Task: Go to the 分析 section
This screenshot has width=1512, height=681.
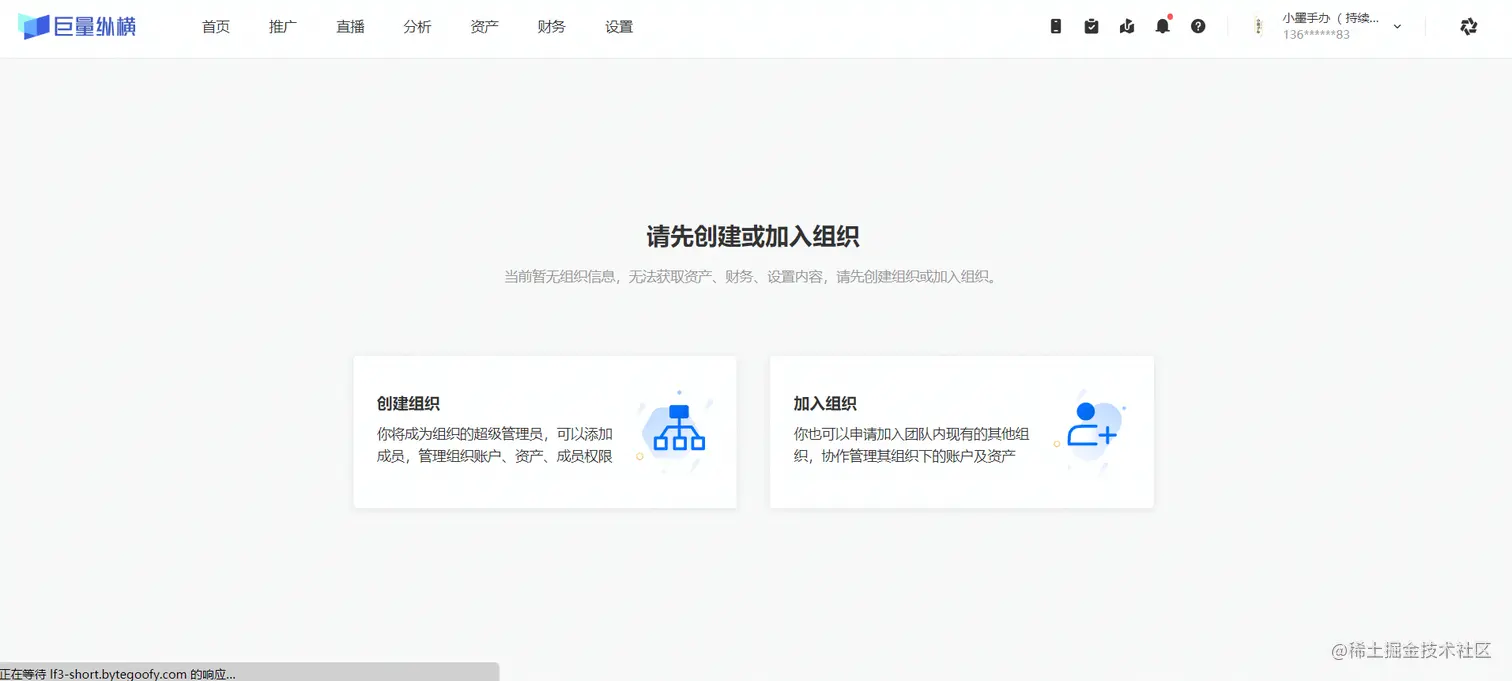Action: pyautogui.click(x=418, y=27)
